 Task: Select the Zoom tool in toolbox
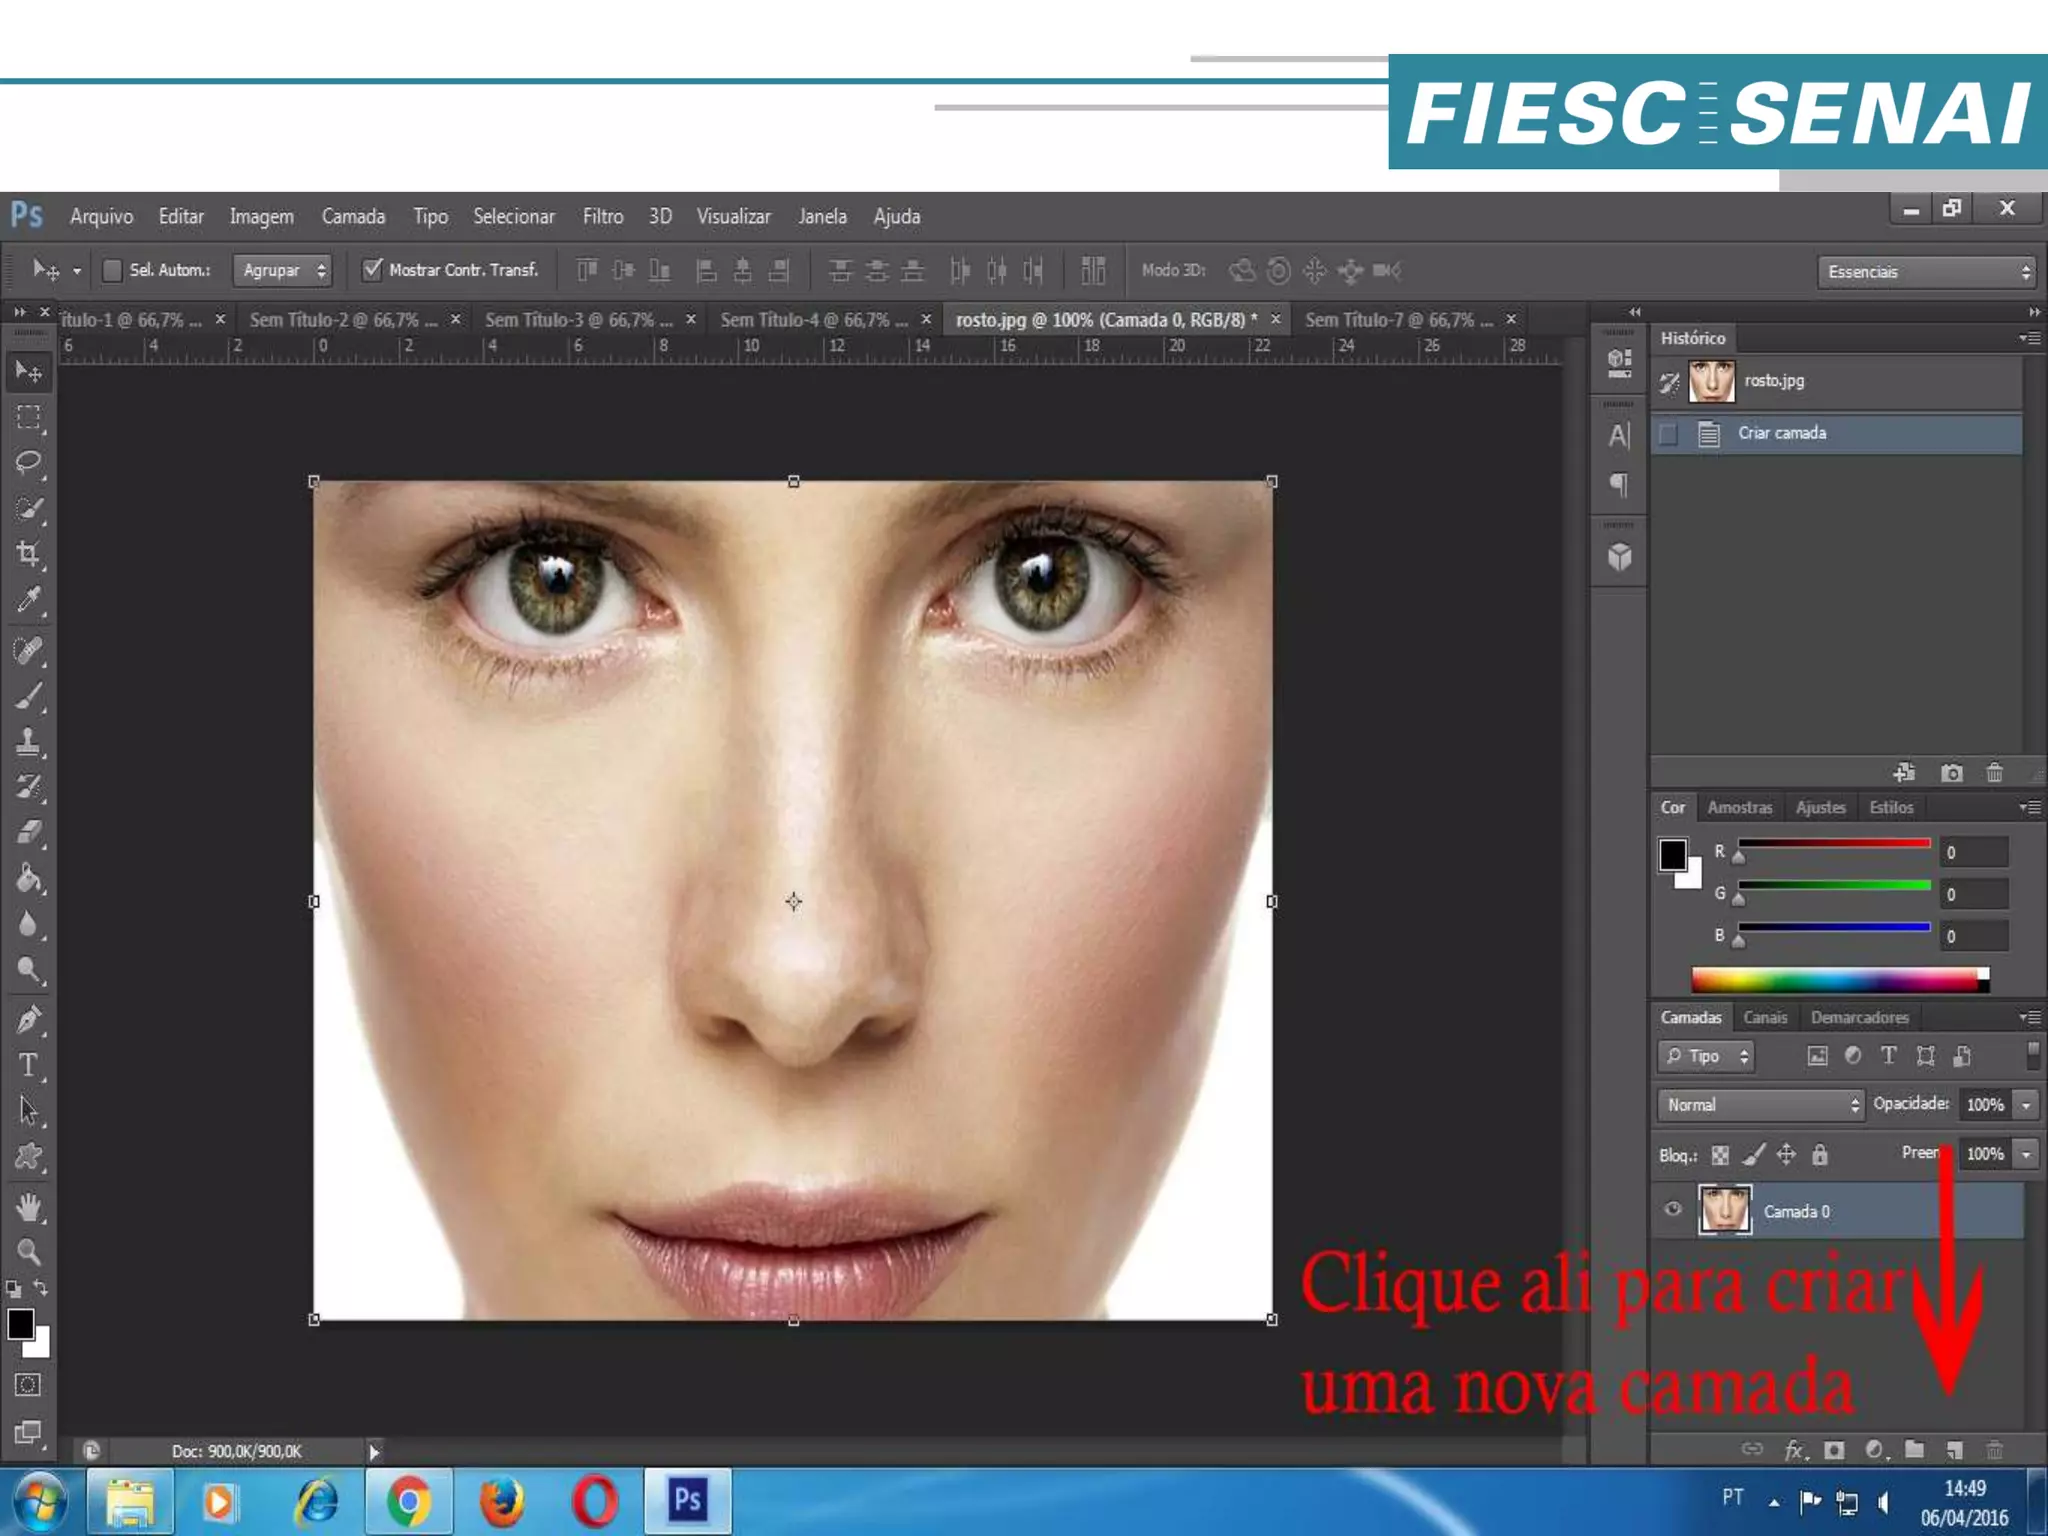pos(29,1252)
